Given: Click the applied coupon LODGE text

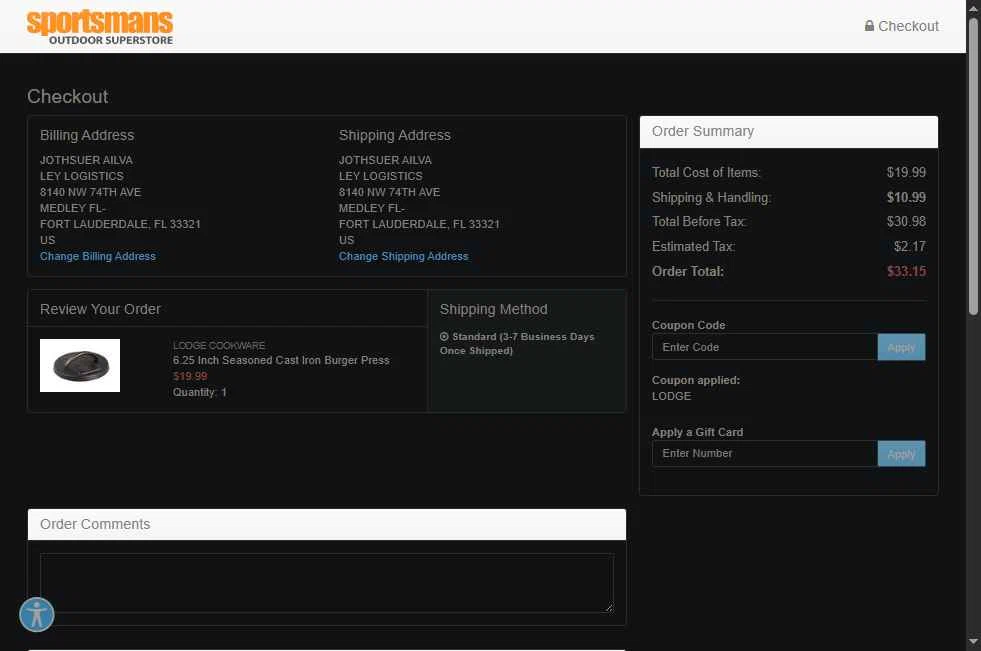Looking at the screenshot, I should [x=671, y=396].
